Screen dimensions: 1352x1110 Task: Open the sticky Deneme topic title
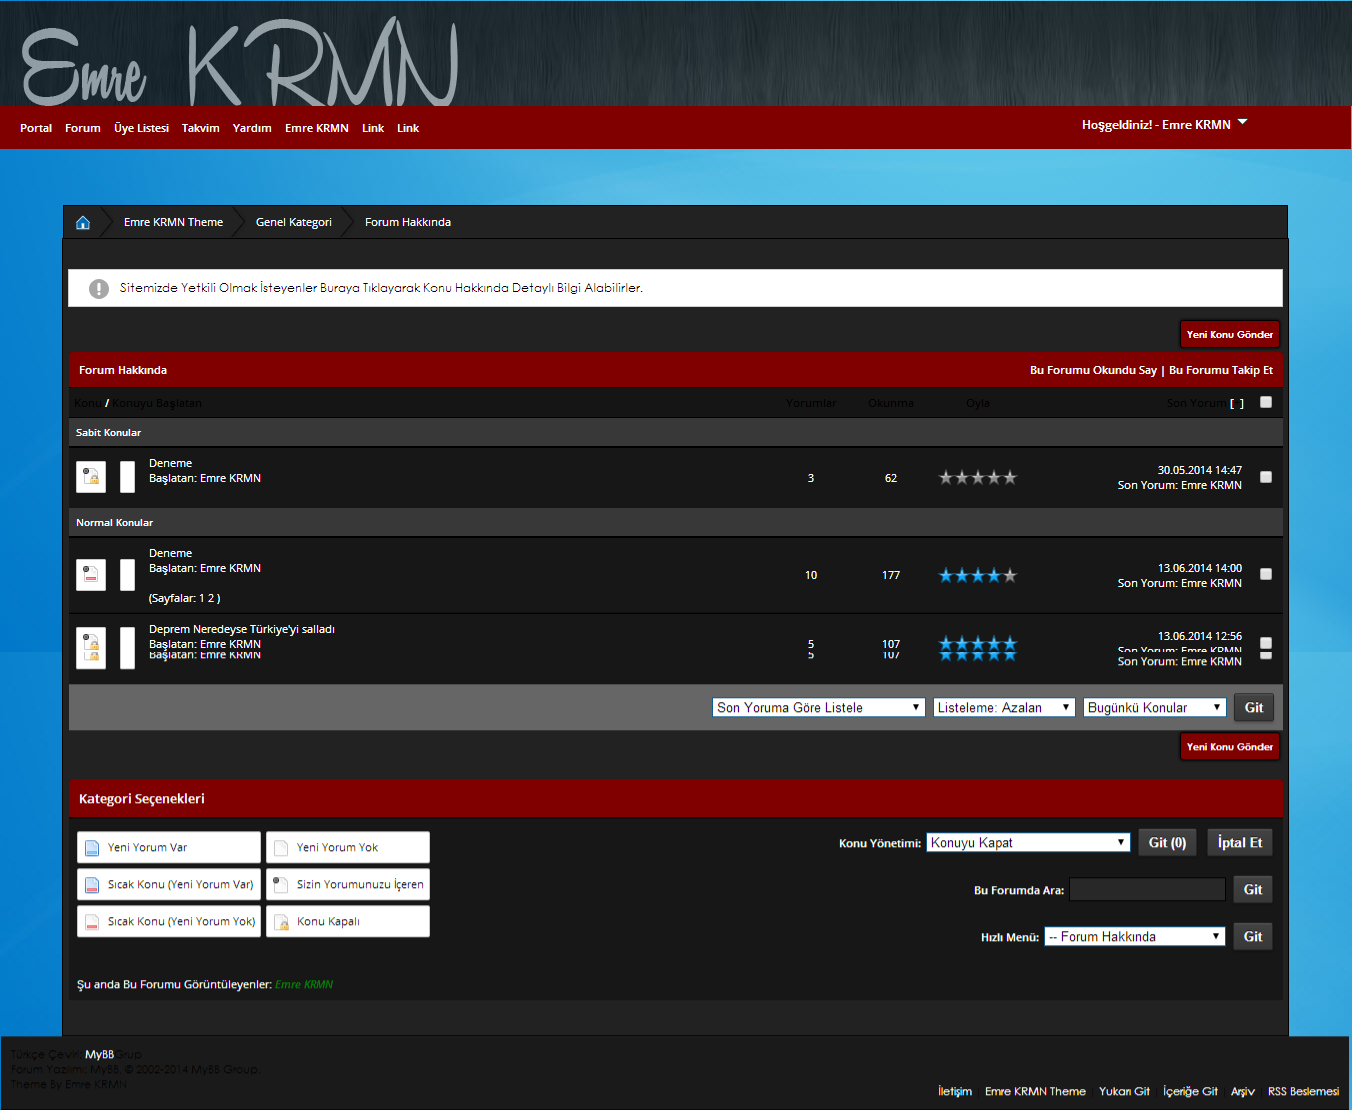coord(170,463)
